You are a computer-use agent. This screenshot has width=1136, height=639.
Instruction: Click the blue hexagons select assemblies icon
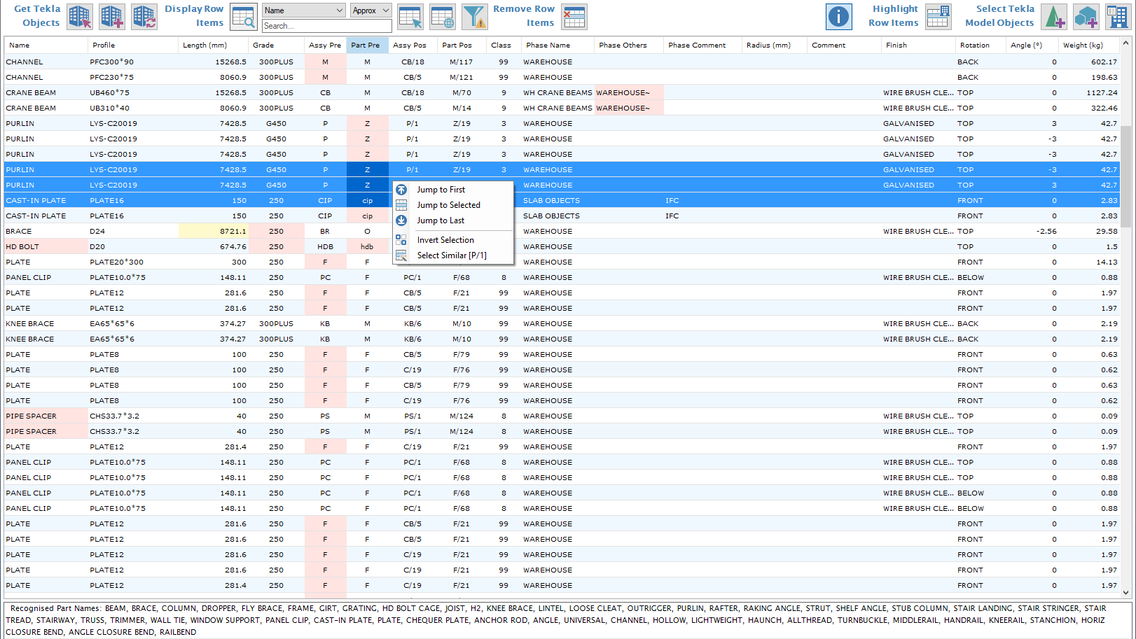1086,16
